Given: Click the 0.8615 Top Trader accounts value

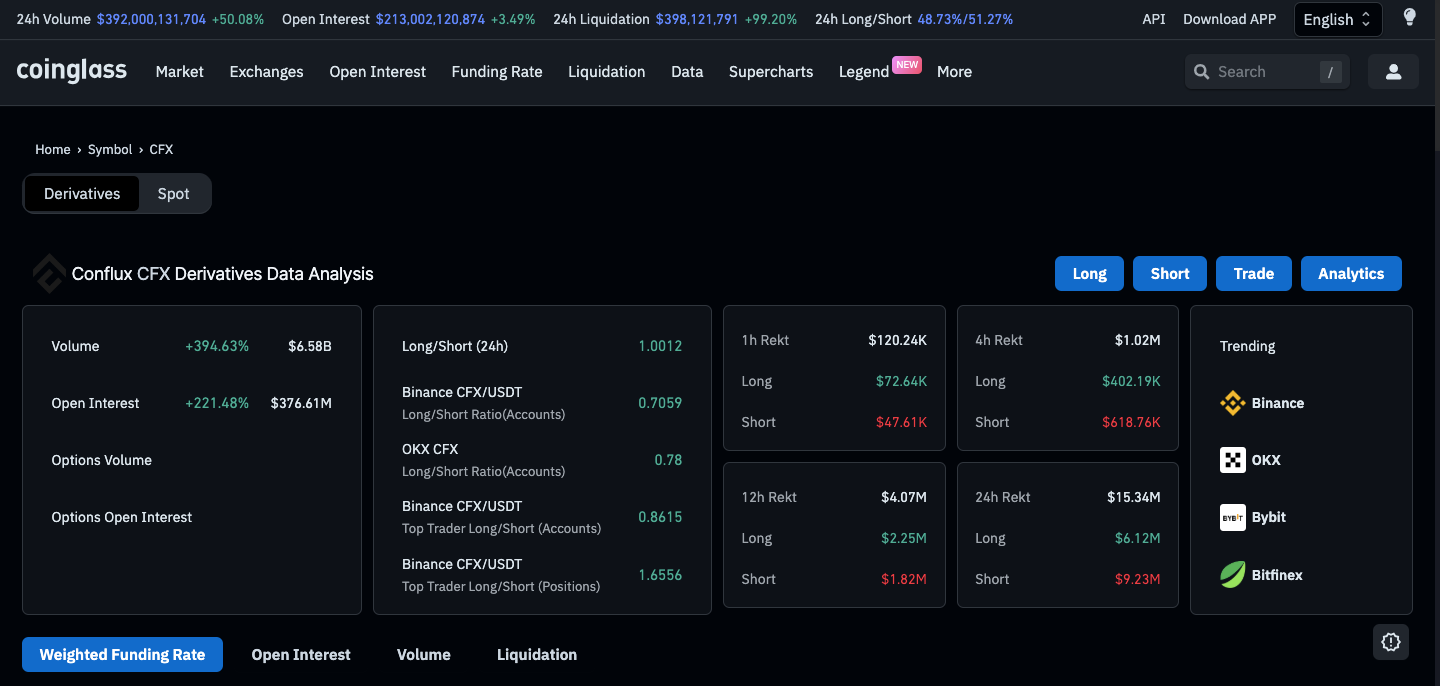Looking at the screenshot, I should (x=660, y=517).
